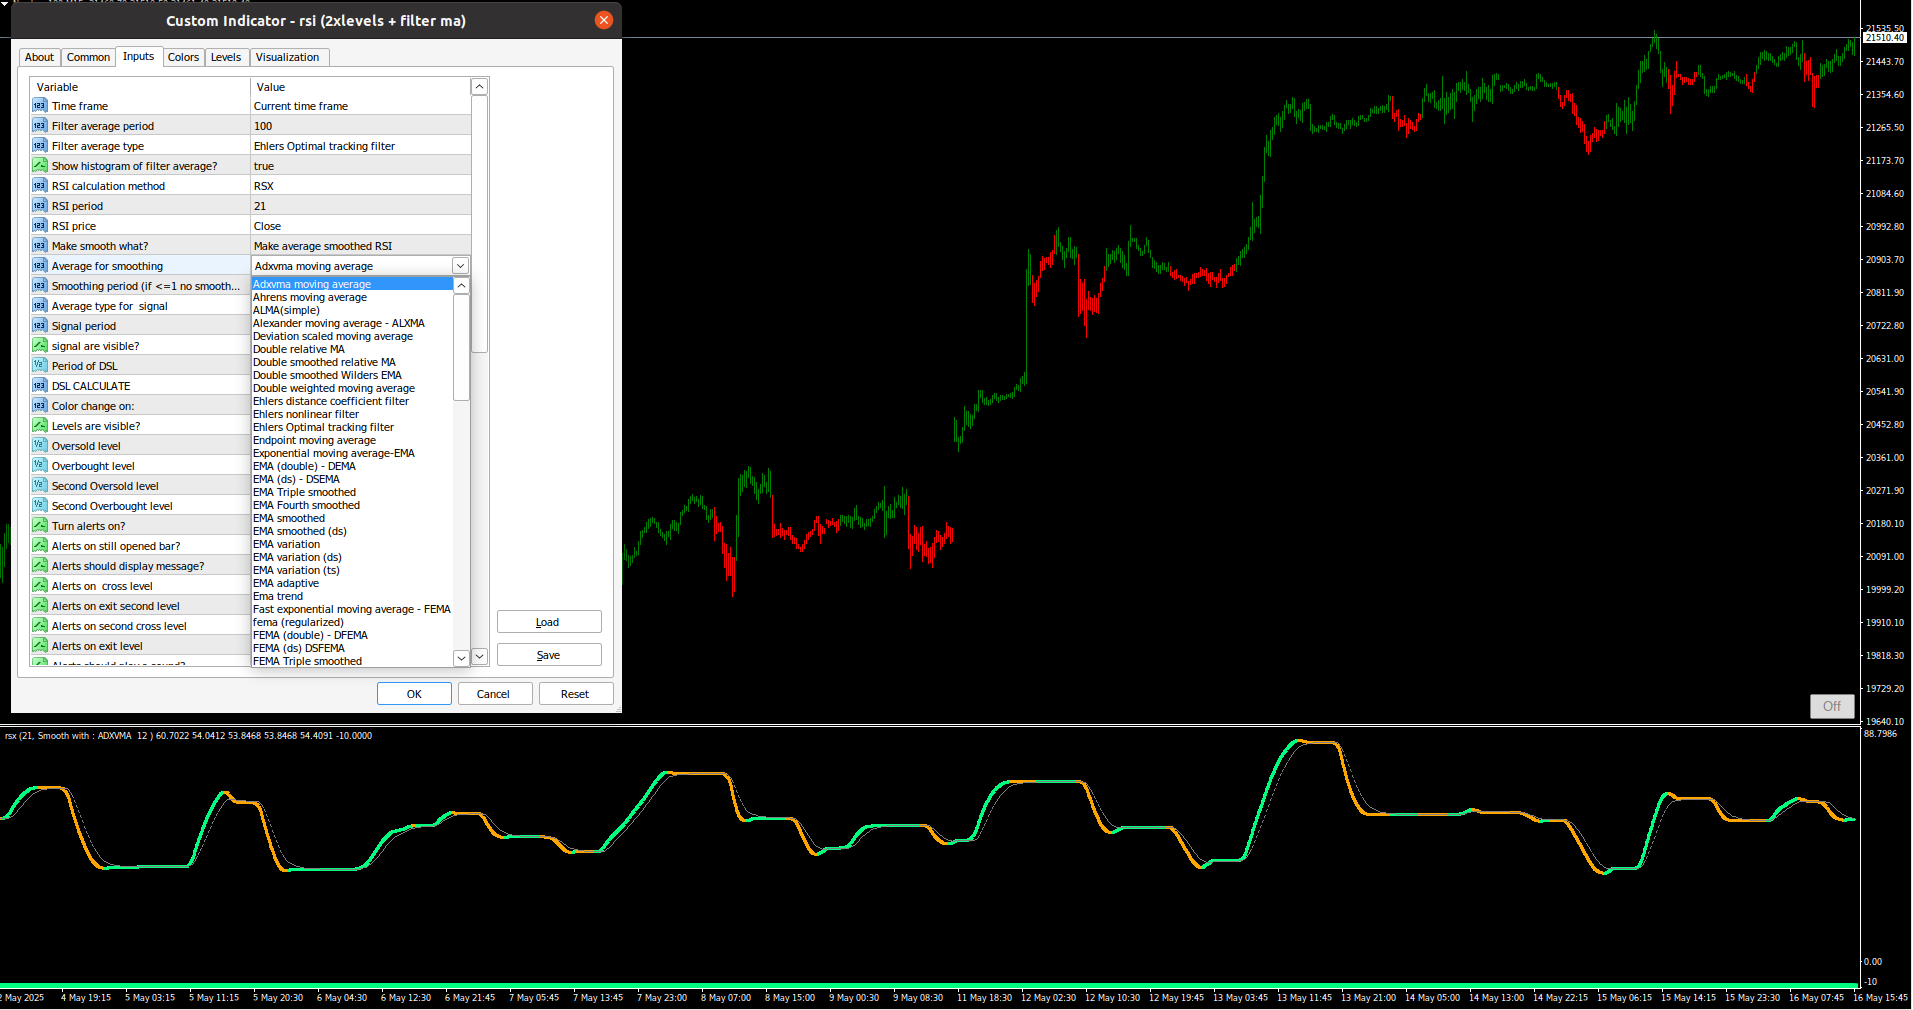The height and width of the screenshot is (1010, 1913).
Task: Click the icon next to RSI period
Action: pos(40,206)
